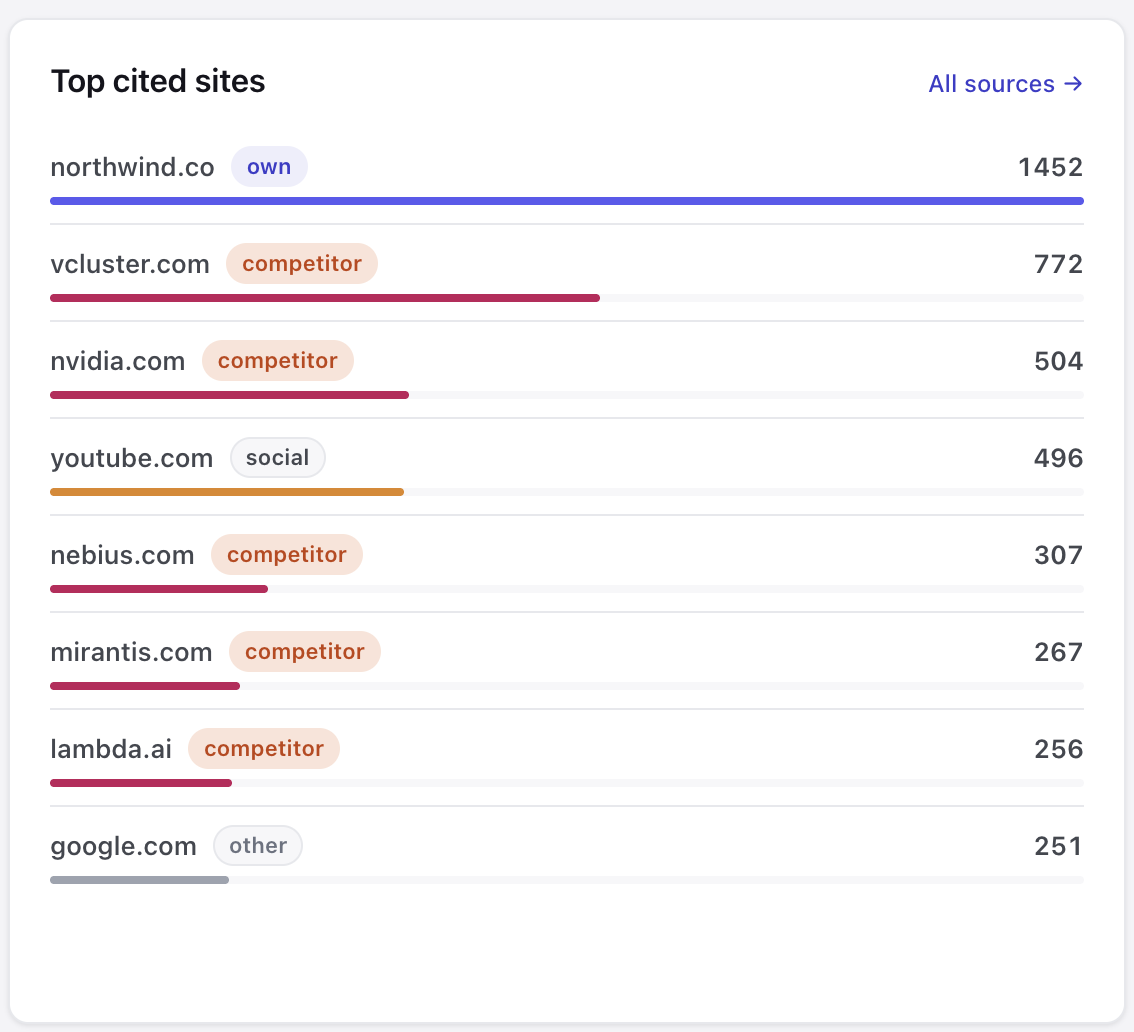The width and height of the screenshot is (1134, 1032).
Task: Click the gray google.com progress bar
Action: tap(140, 879)
